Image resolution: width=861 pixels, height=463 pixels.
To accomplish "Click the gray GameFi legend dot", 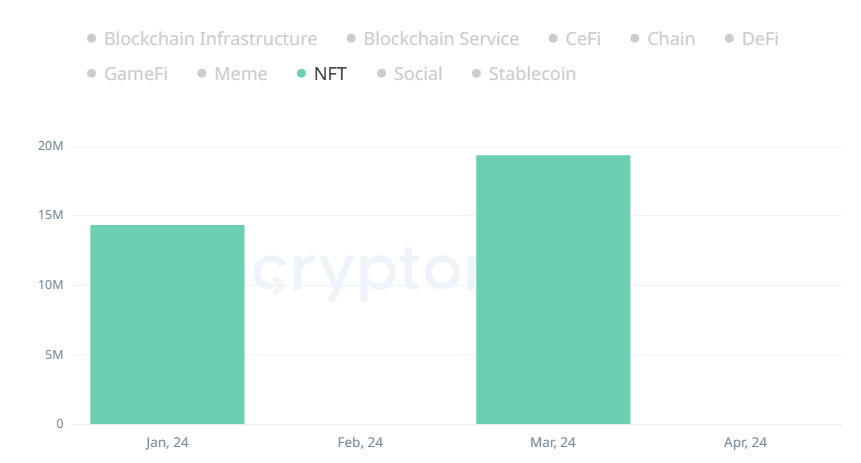I will 92,74.
